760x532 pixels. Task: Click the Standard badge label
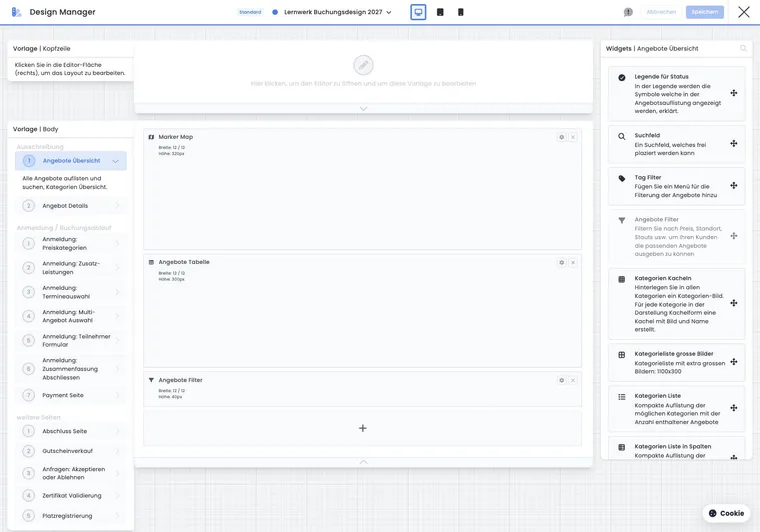pyautogui.click(x=250, y=12)
